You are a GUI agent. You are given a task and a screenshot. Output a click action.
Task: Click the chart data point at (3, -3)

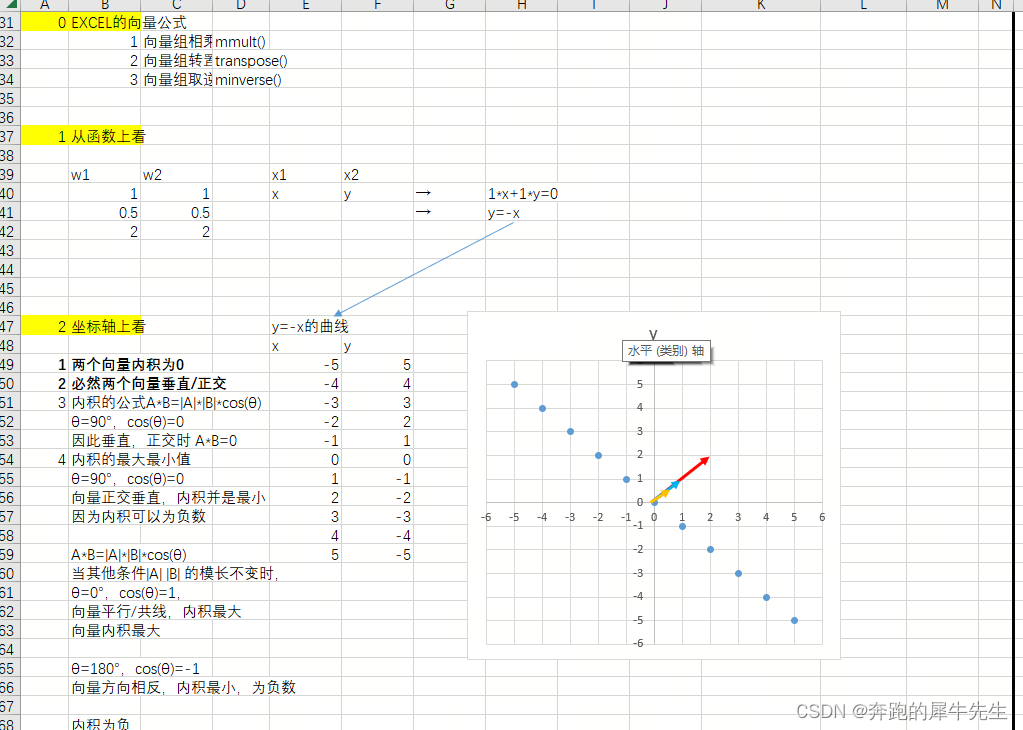738,573
